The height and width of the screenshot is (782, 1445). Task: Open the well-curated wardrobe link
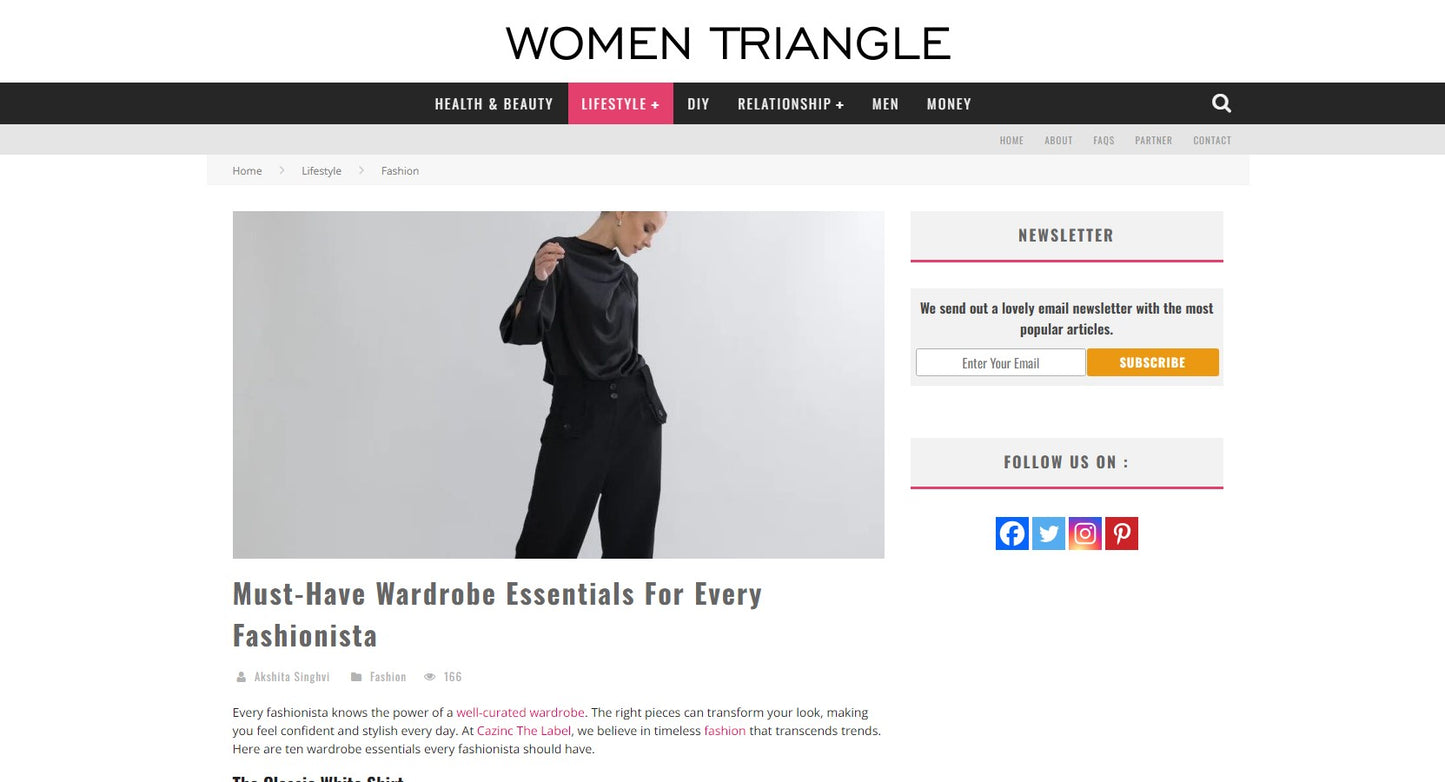click(520, 713)
